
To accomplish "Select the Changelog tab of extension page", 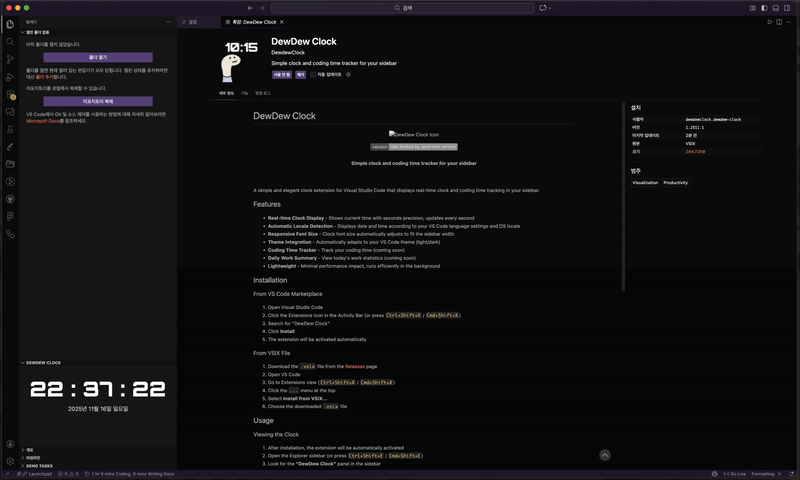I will (263, 93).
